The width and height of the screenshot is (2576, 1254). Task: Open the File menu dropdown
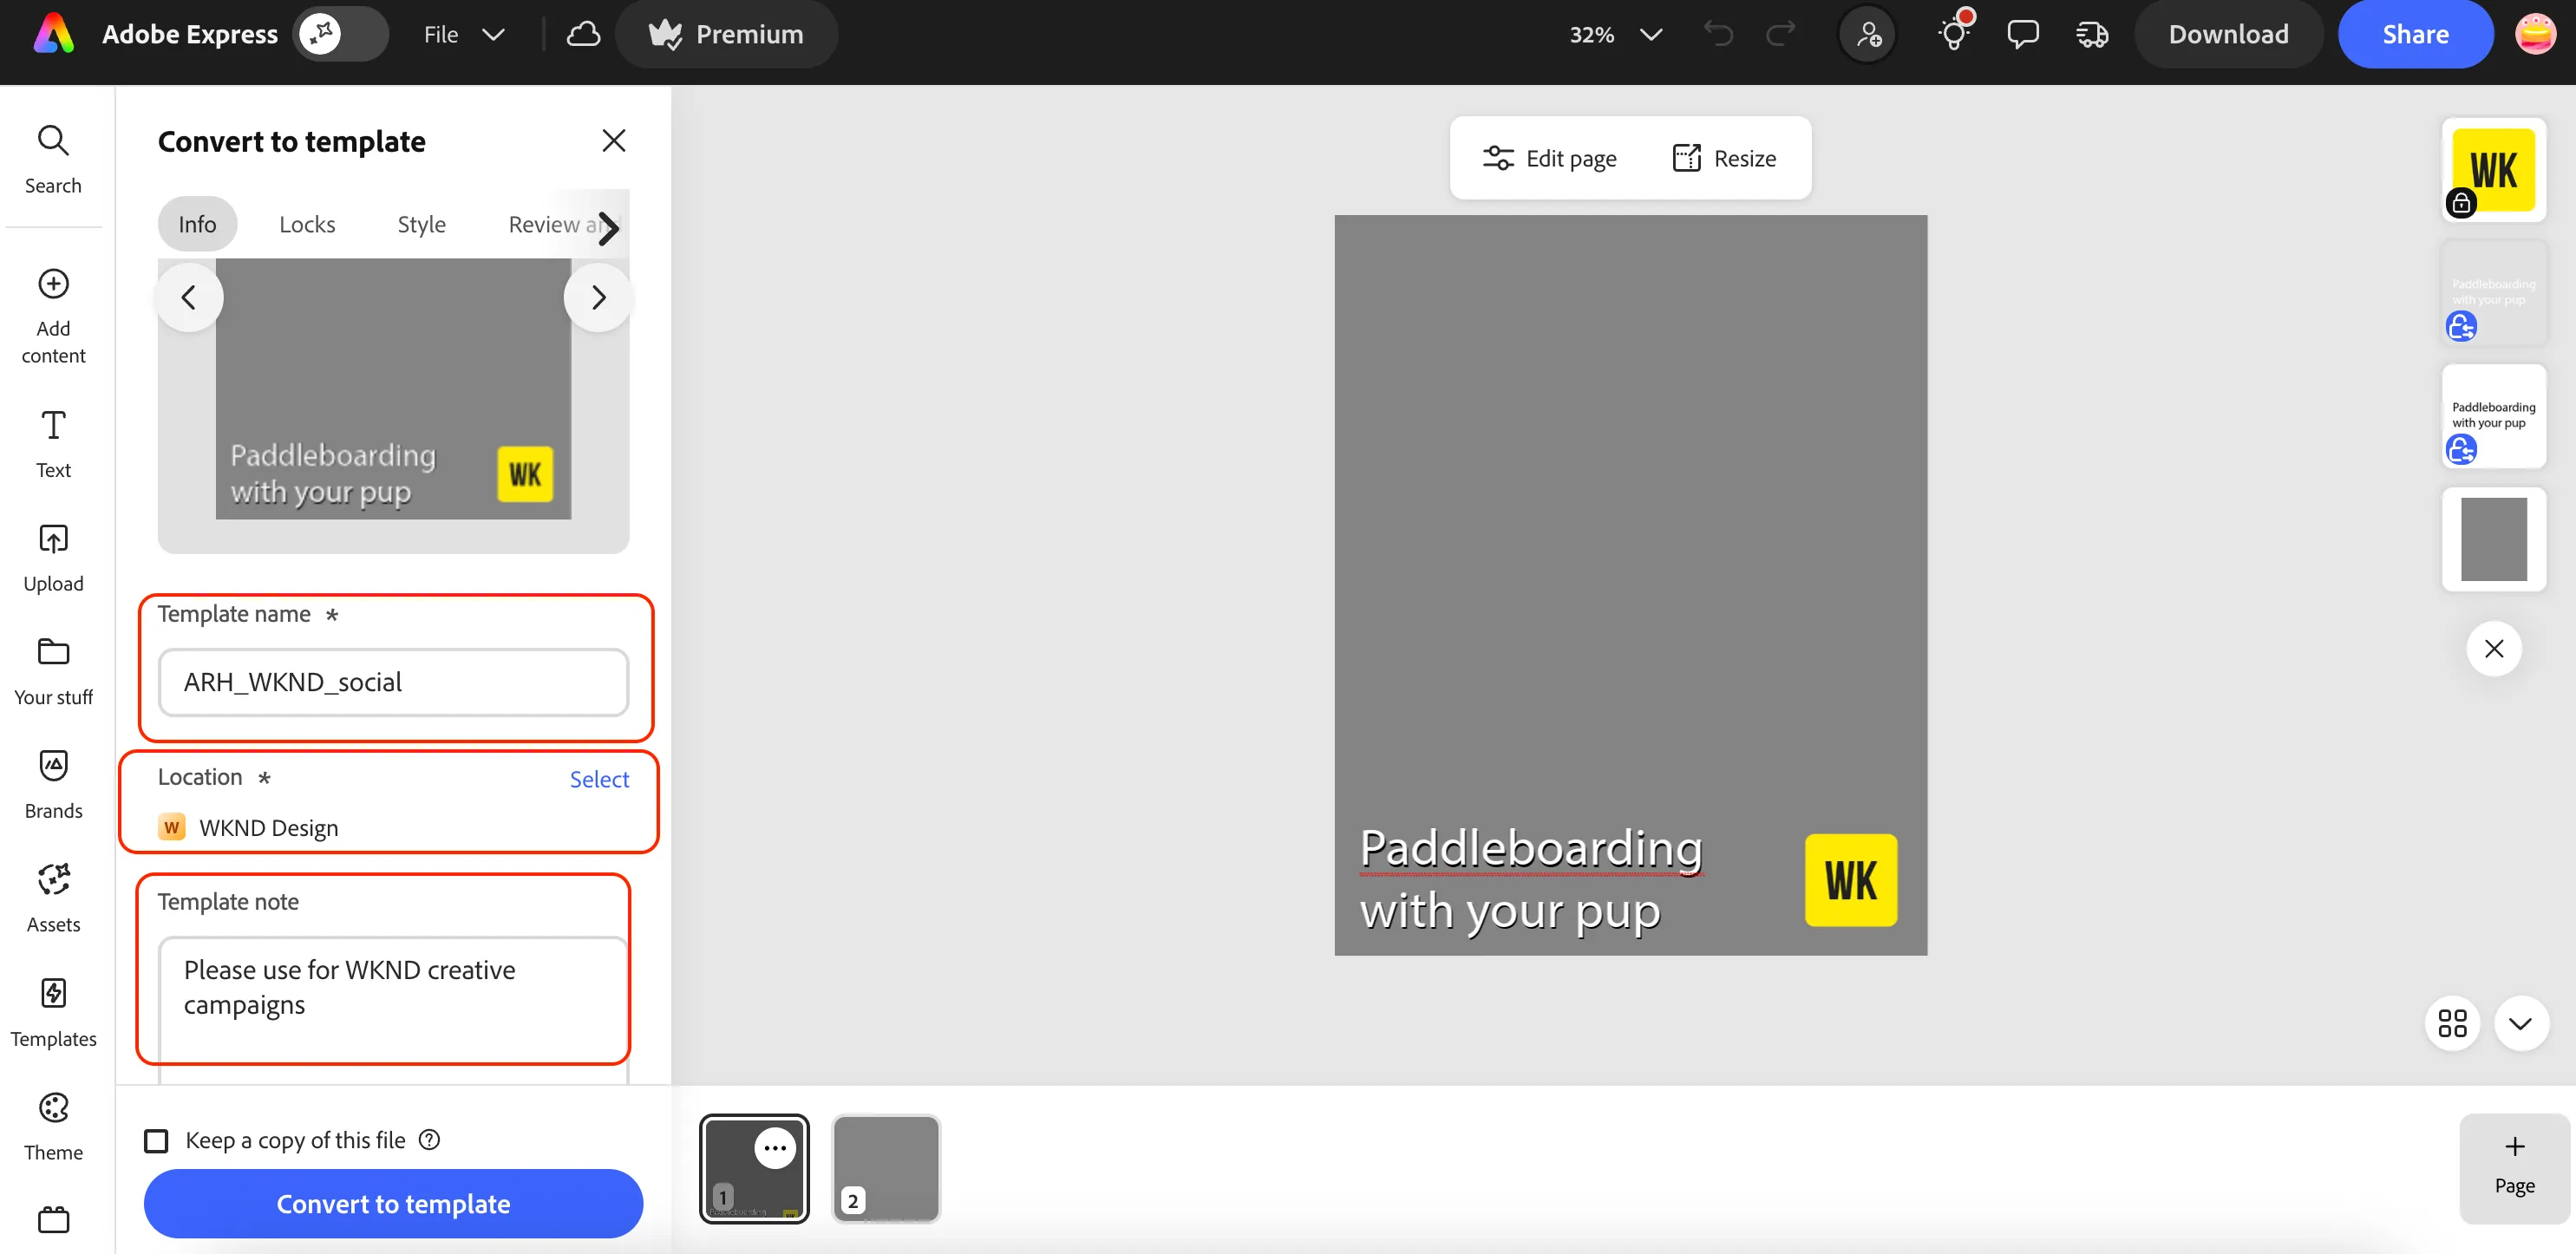pyautogui.click(x=464, y=34)
